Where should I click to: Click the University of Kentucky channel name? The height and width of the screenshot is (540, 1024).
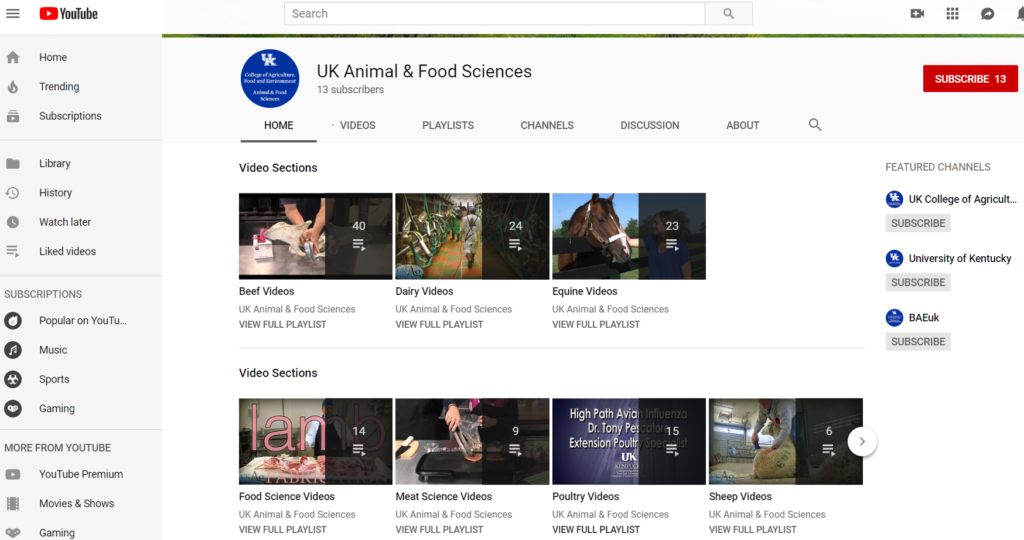pyautogui.click(x=959, y=259)
